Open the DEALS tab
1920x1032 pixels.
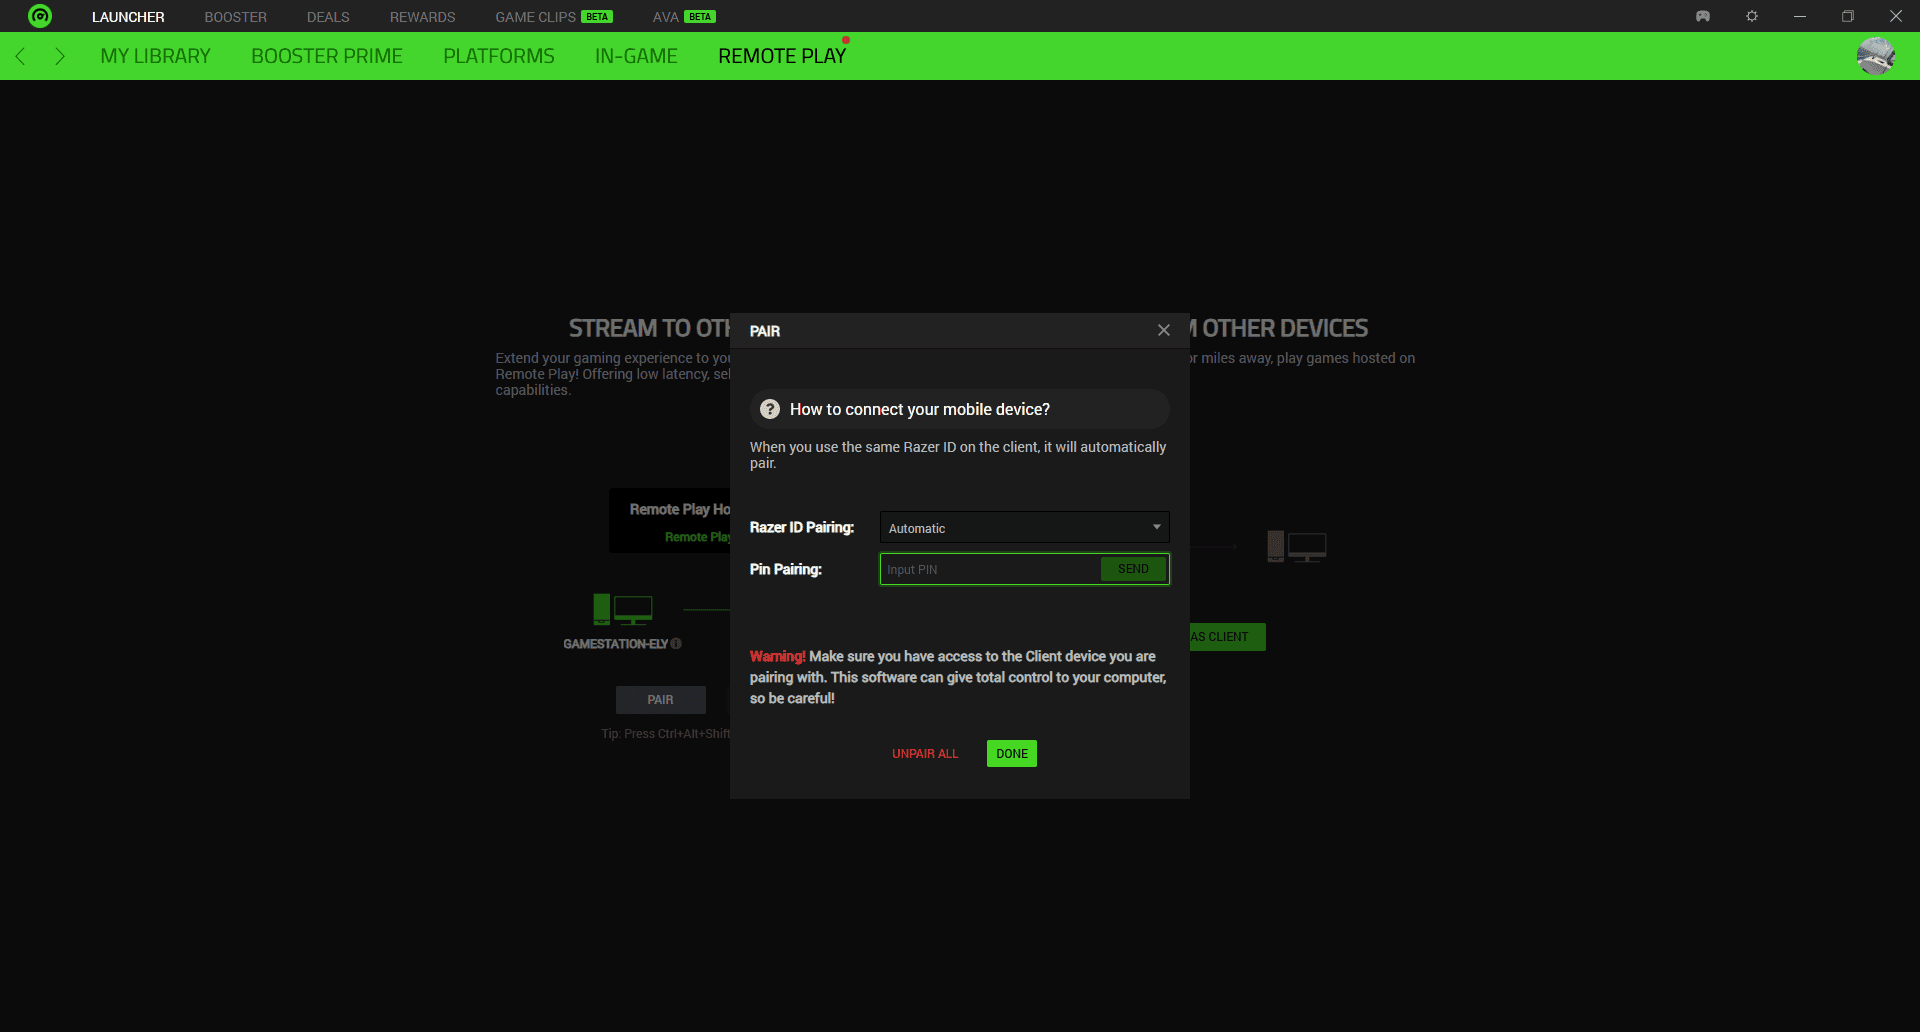(x=328, y=17)
